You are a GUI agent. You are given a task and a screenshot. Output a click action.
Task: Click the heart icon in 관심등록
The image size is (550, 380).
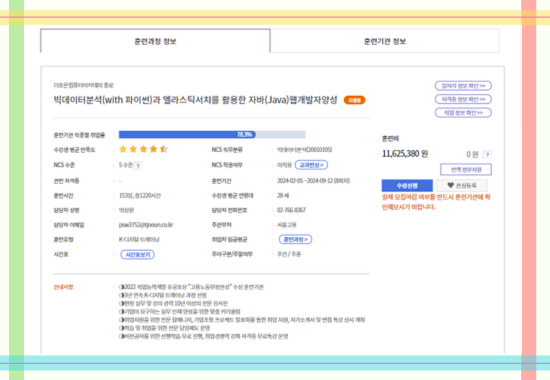click(x=450, y=185)
